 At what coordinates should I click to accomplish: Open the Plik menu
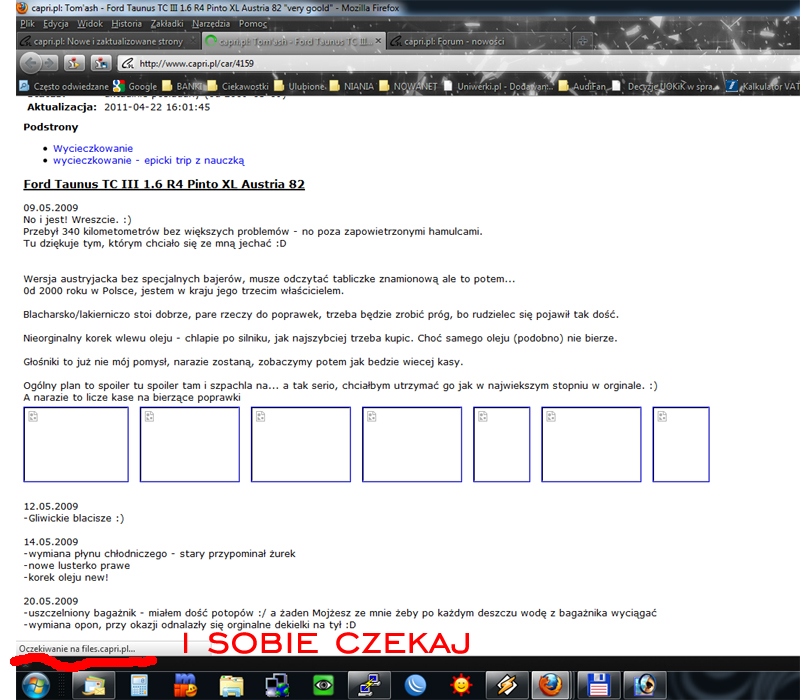click(28, 23)
